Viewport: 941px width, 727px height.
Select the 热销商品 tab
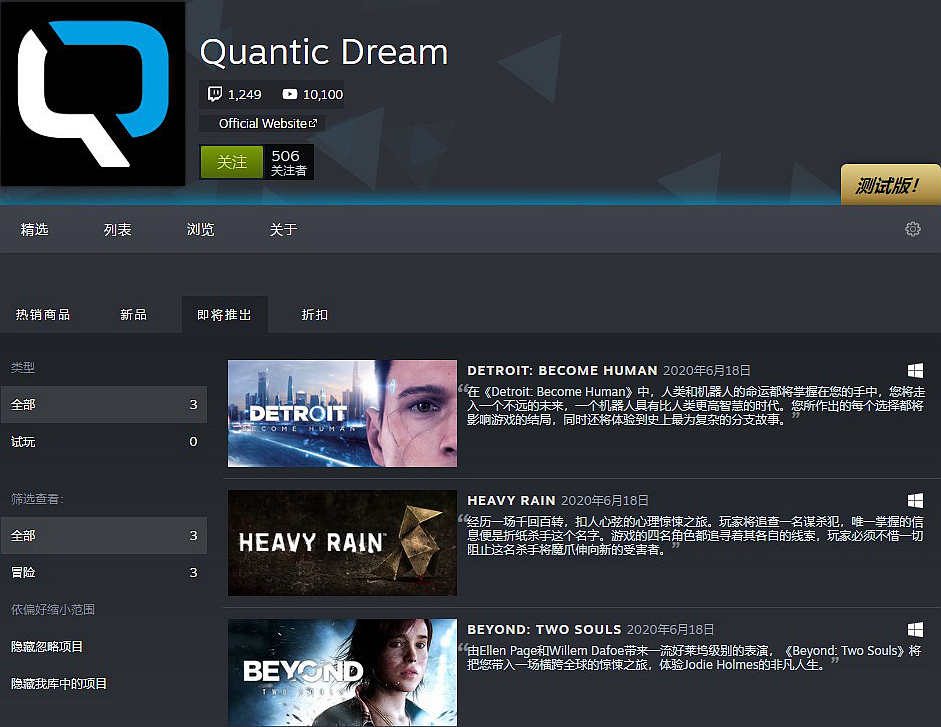pyautogui.click(x=43, y=315)
